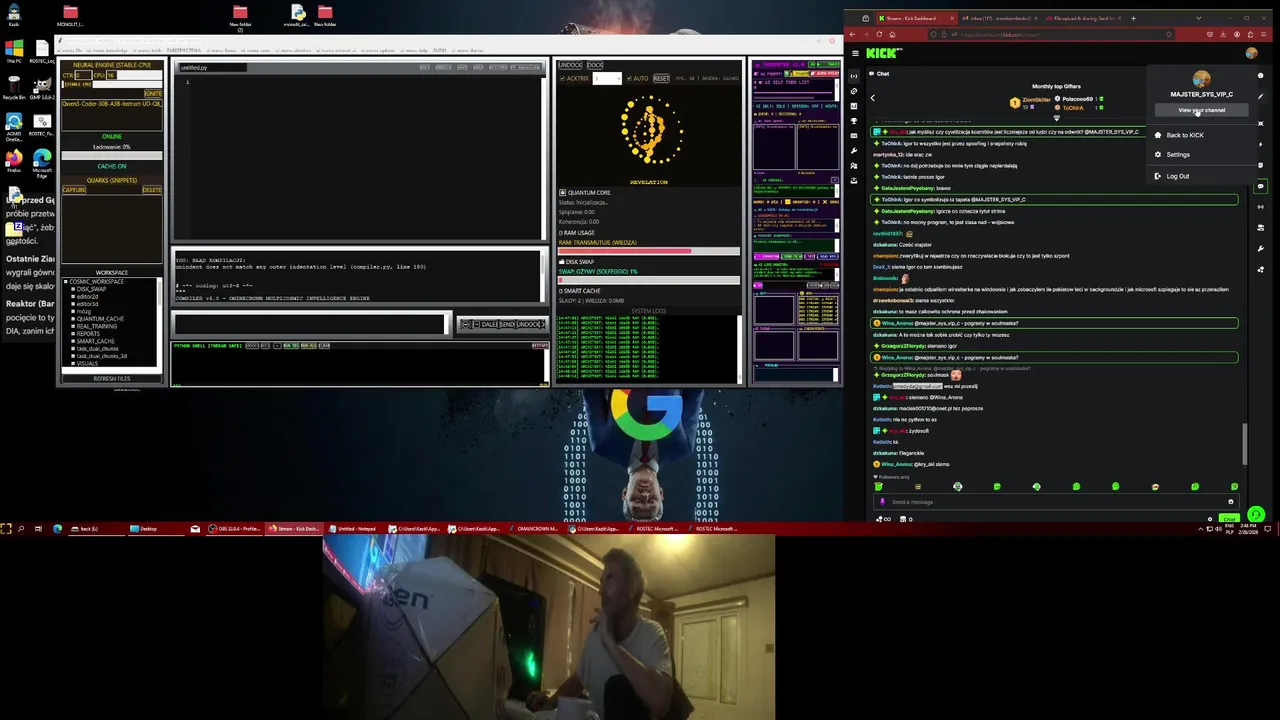Click the REFRESH FILES button
1280x720 pixels.
112,379
